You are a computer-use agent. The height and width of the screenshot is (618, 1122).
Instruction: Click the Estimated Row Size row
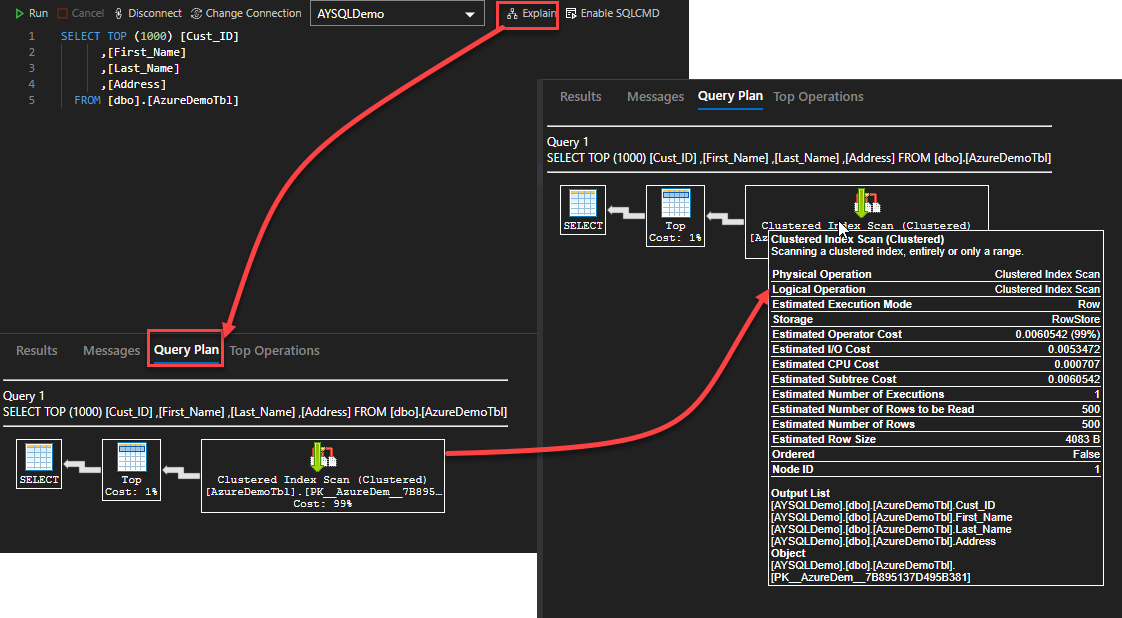pyautogui.click(x=935, y=439)
